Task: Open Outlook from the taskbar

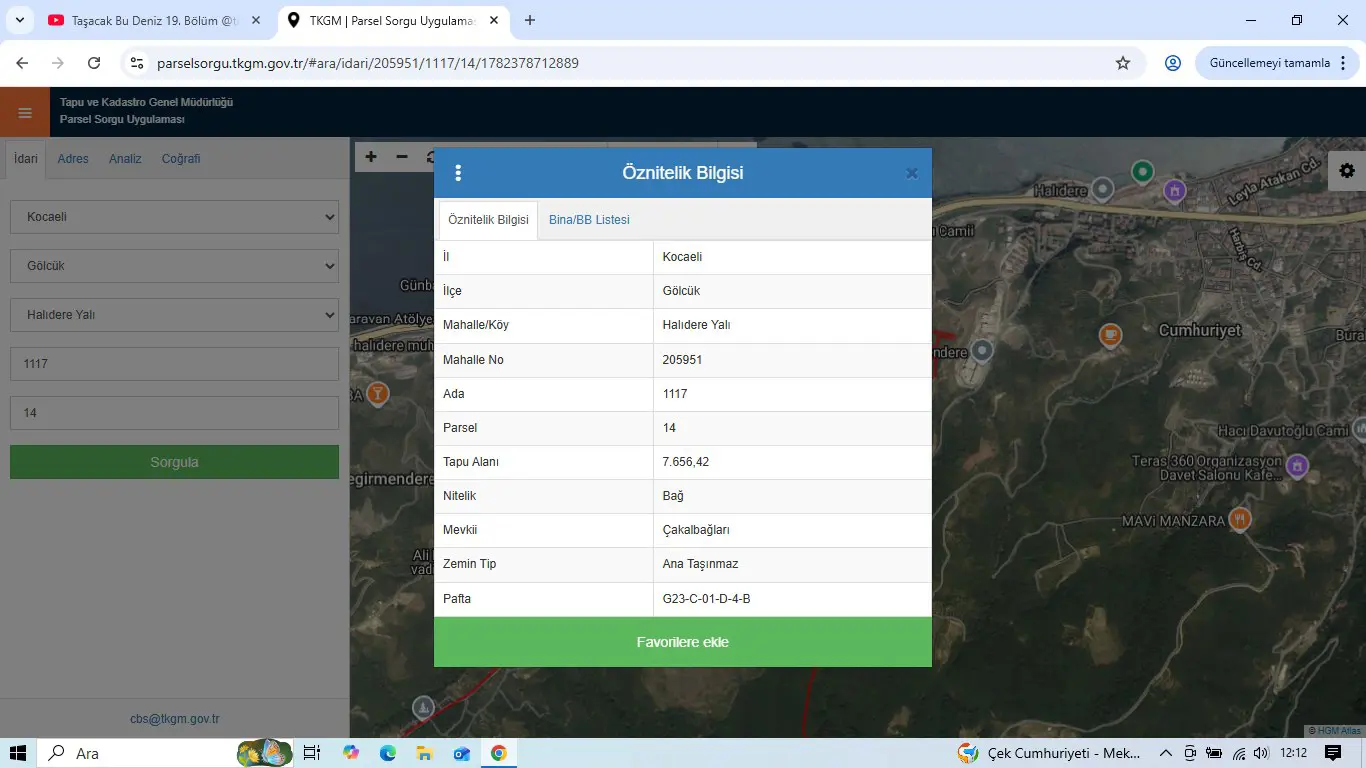Action: pyautogui.click(x=461, y=753)
